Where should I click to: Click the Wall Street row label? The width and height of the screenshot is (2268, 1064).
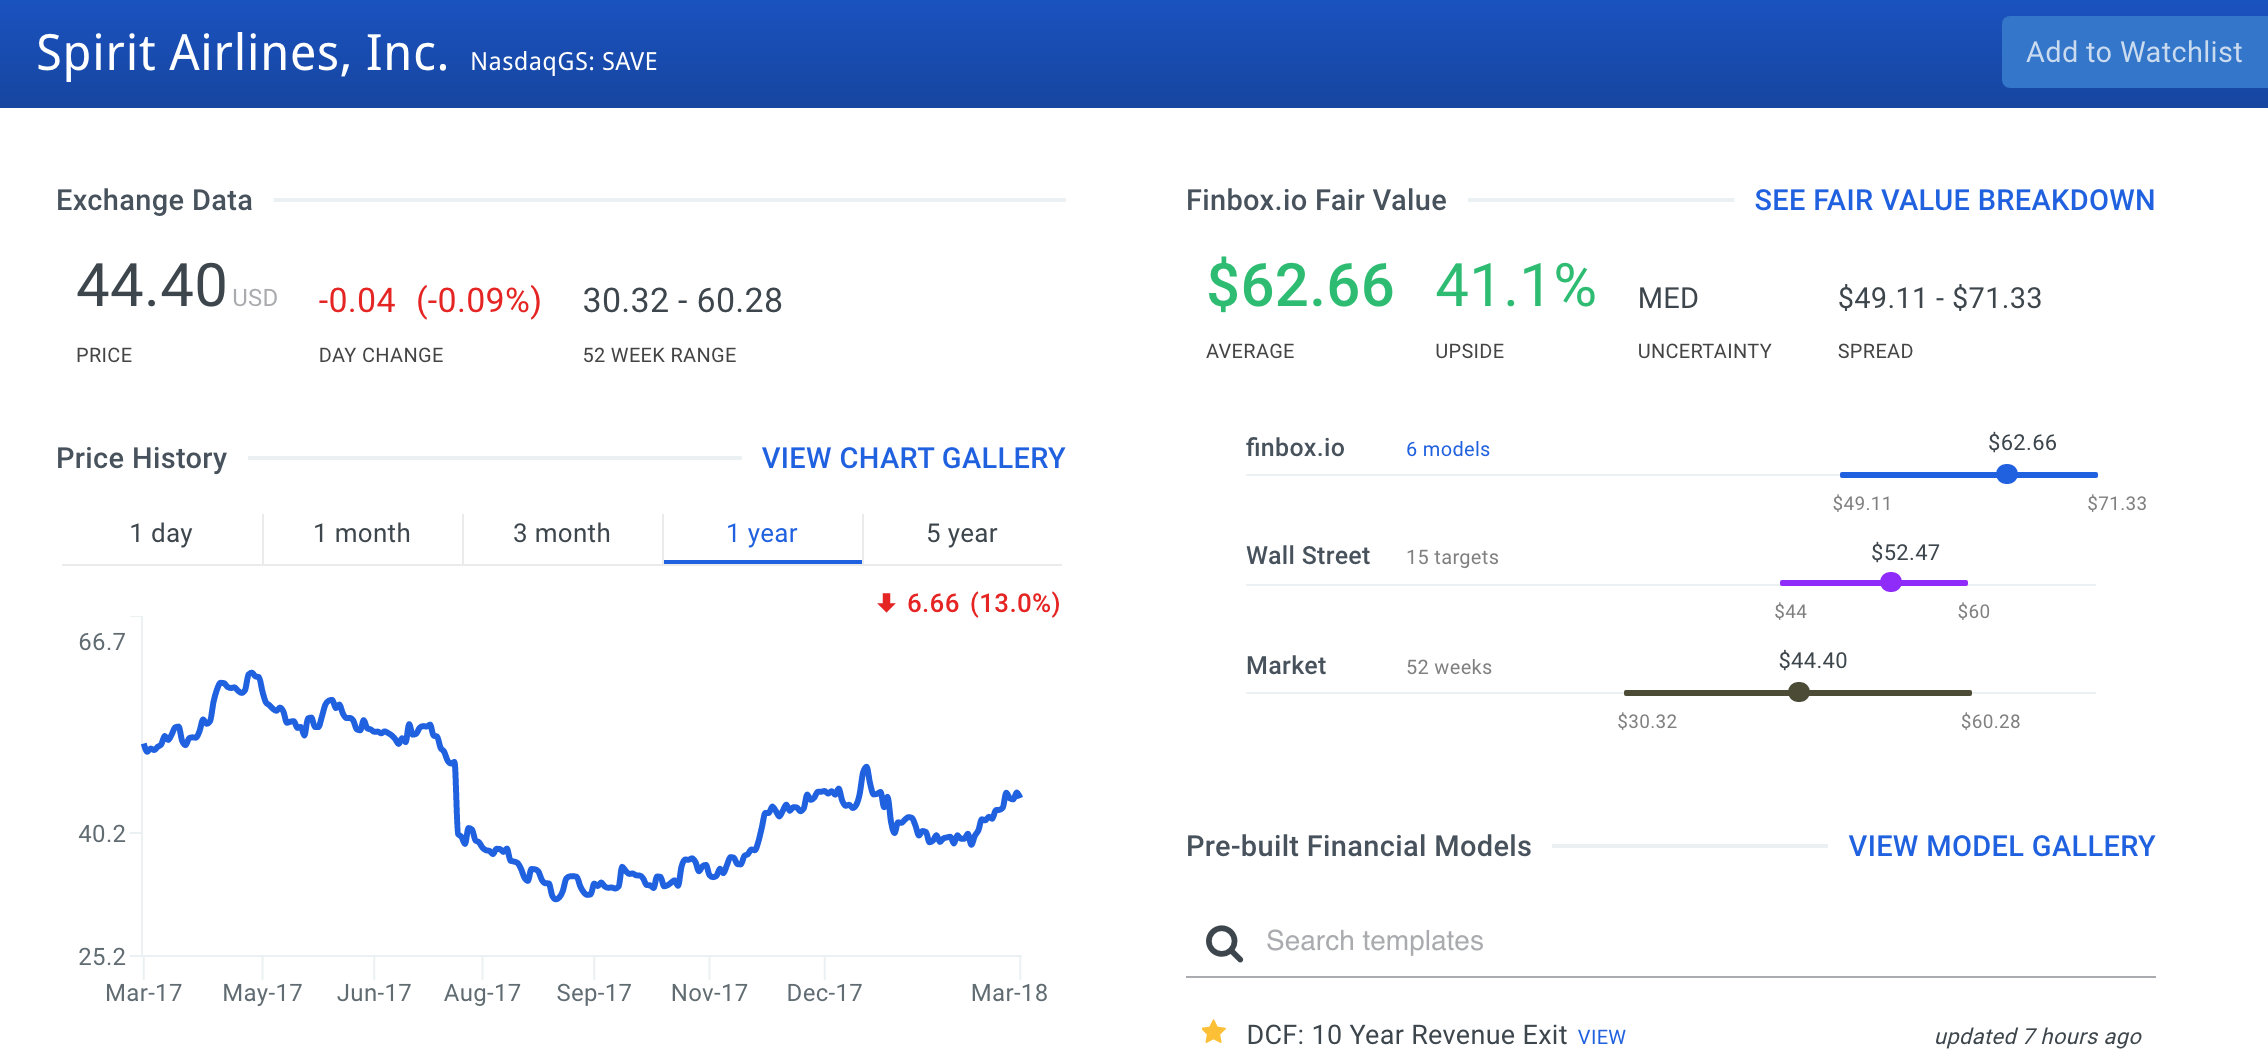[x=1307, y=556]
